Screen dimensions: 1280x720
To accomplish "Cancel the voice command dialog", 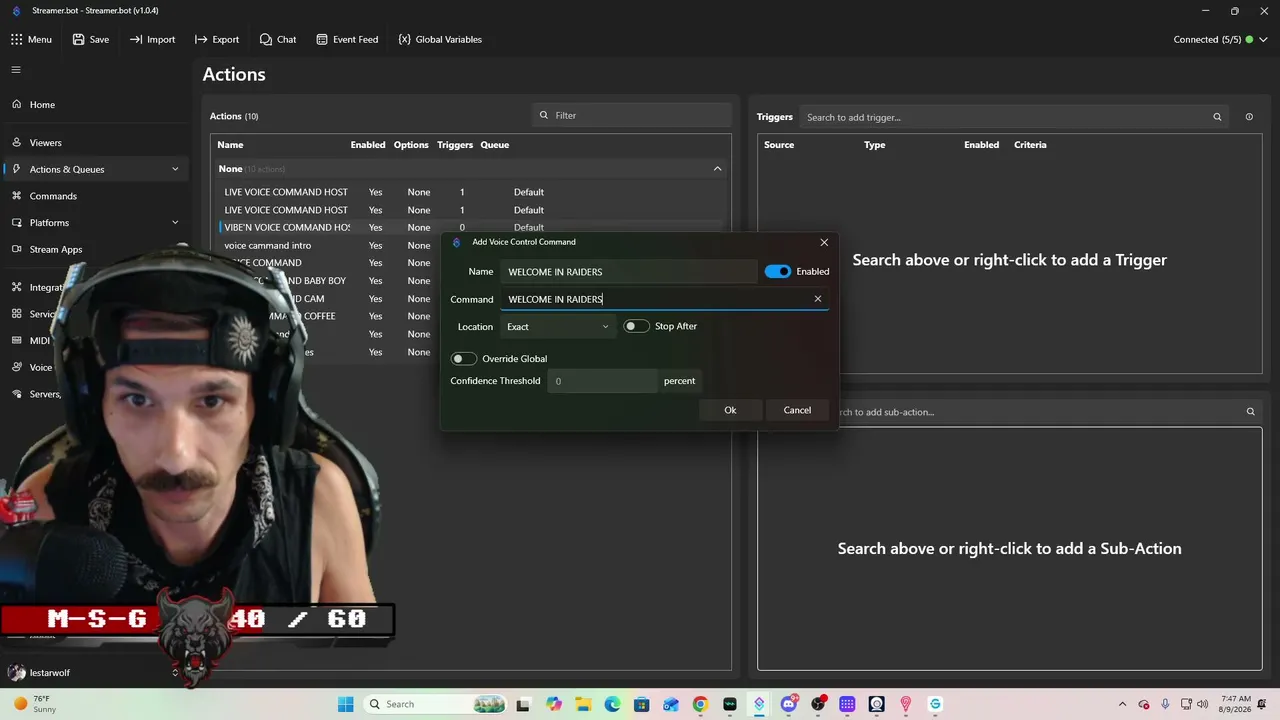I will click(797, 410).
